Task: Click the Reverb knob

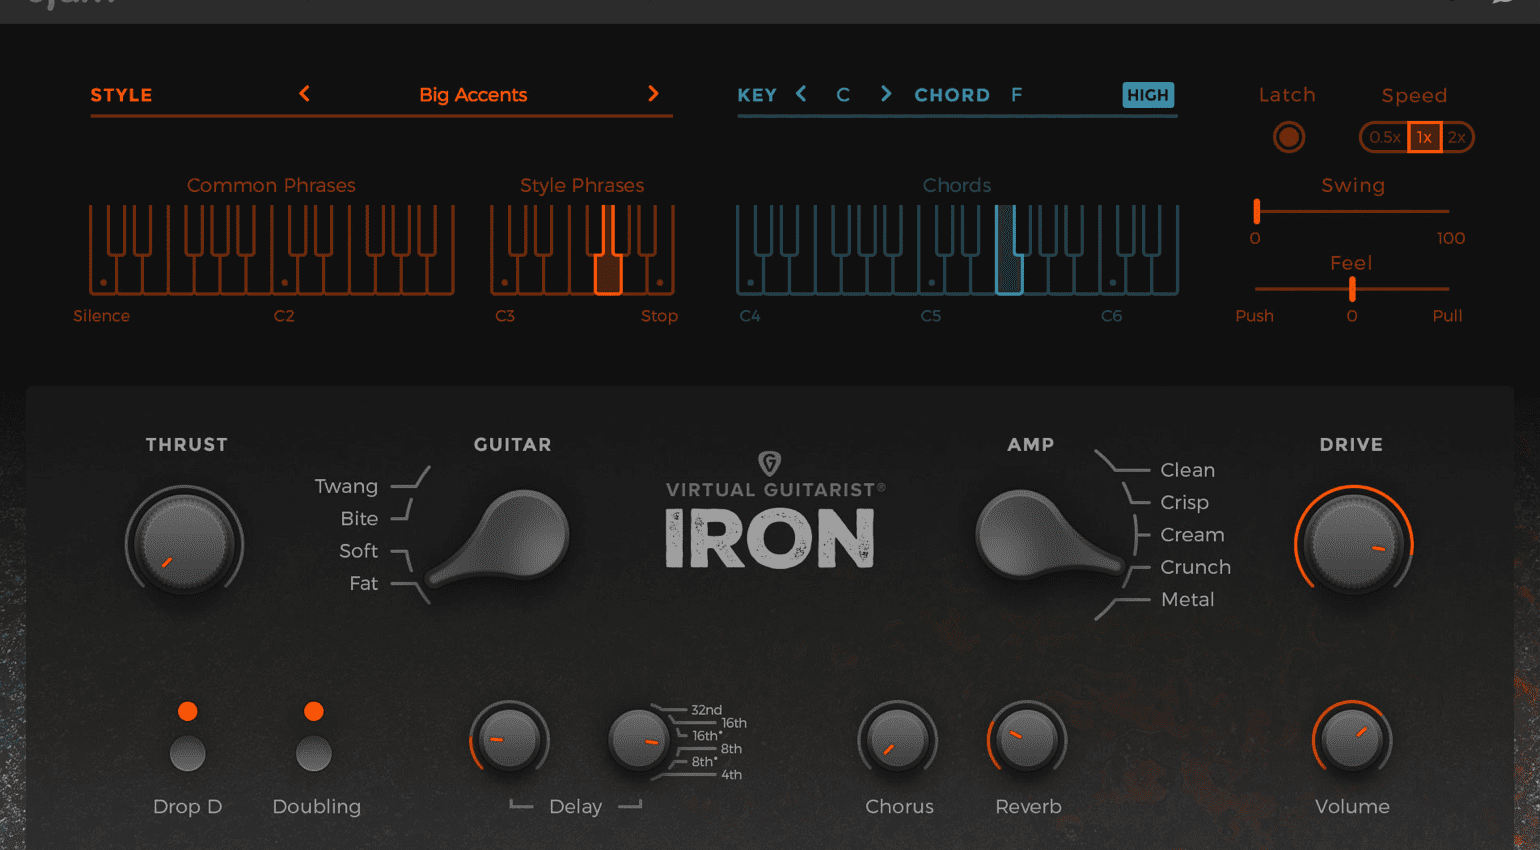Action: [x=1027, y=741]
